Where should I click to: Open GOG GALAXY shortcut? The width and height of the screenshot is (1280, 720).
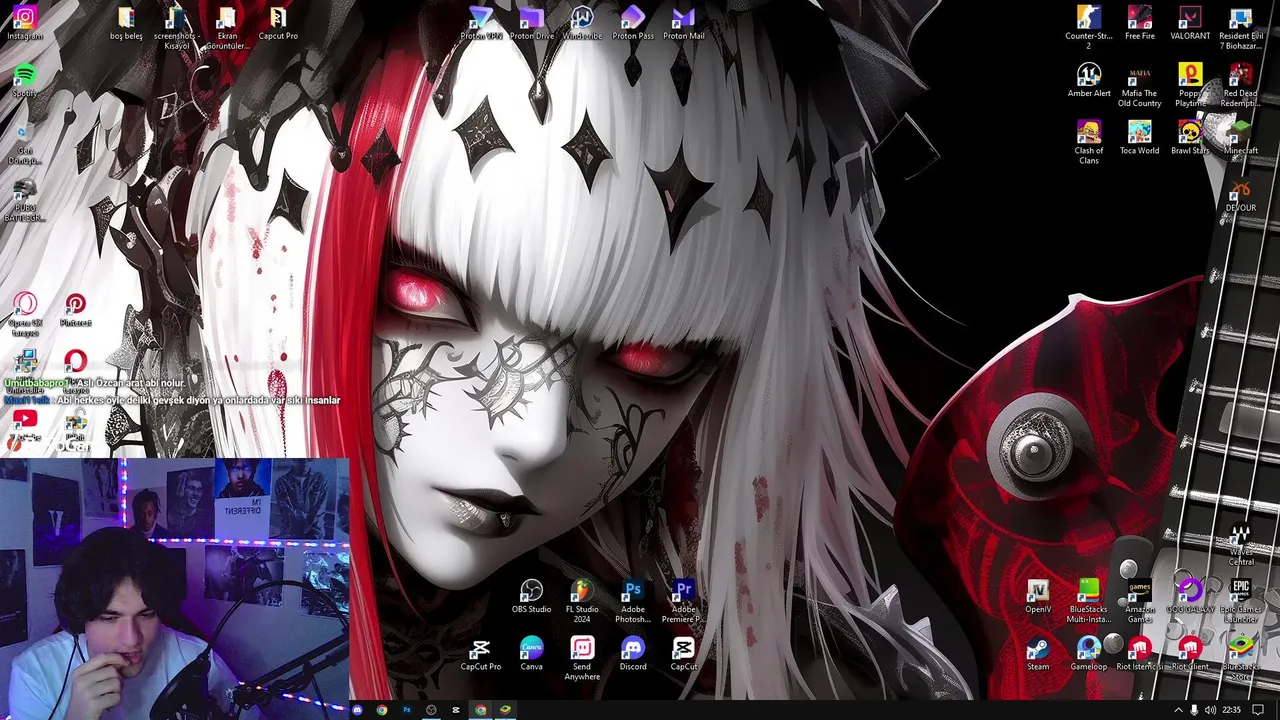(1190, 596)
